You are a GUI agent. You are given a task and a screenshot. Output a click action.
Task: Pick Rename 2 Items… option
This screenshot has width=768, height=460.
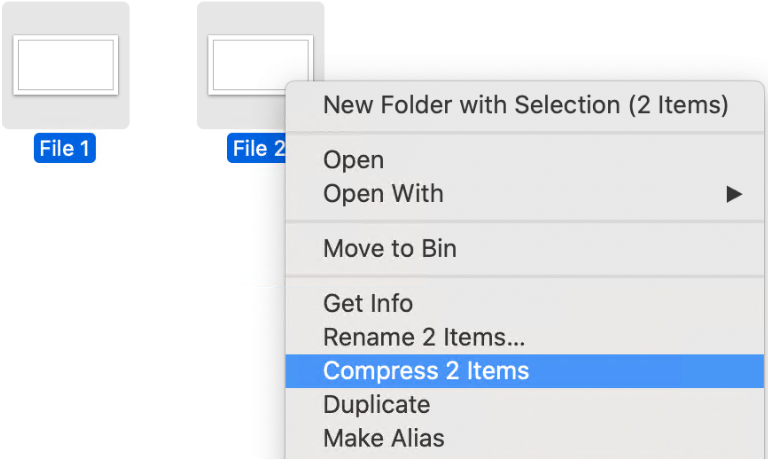point(424,337)
